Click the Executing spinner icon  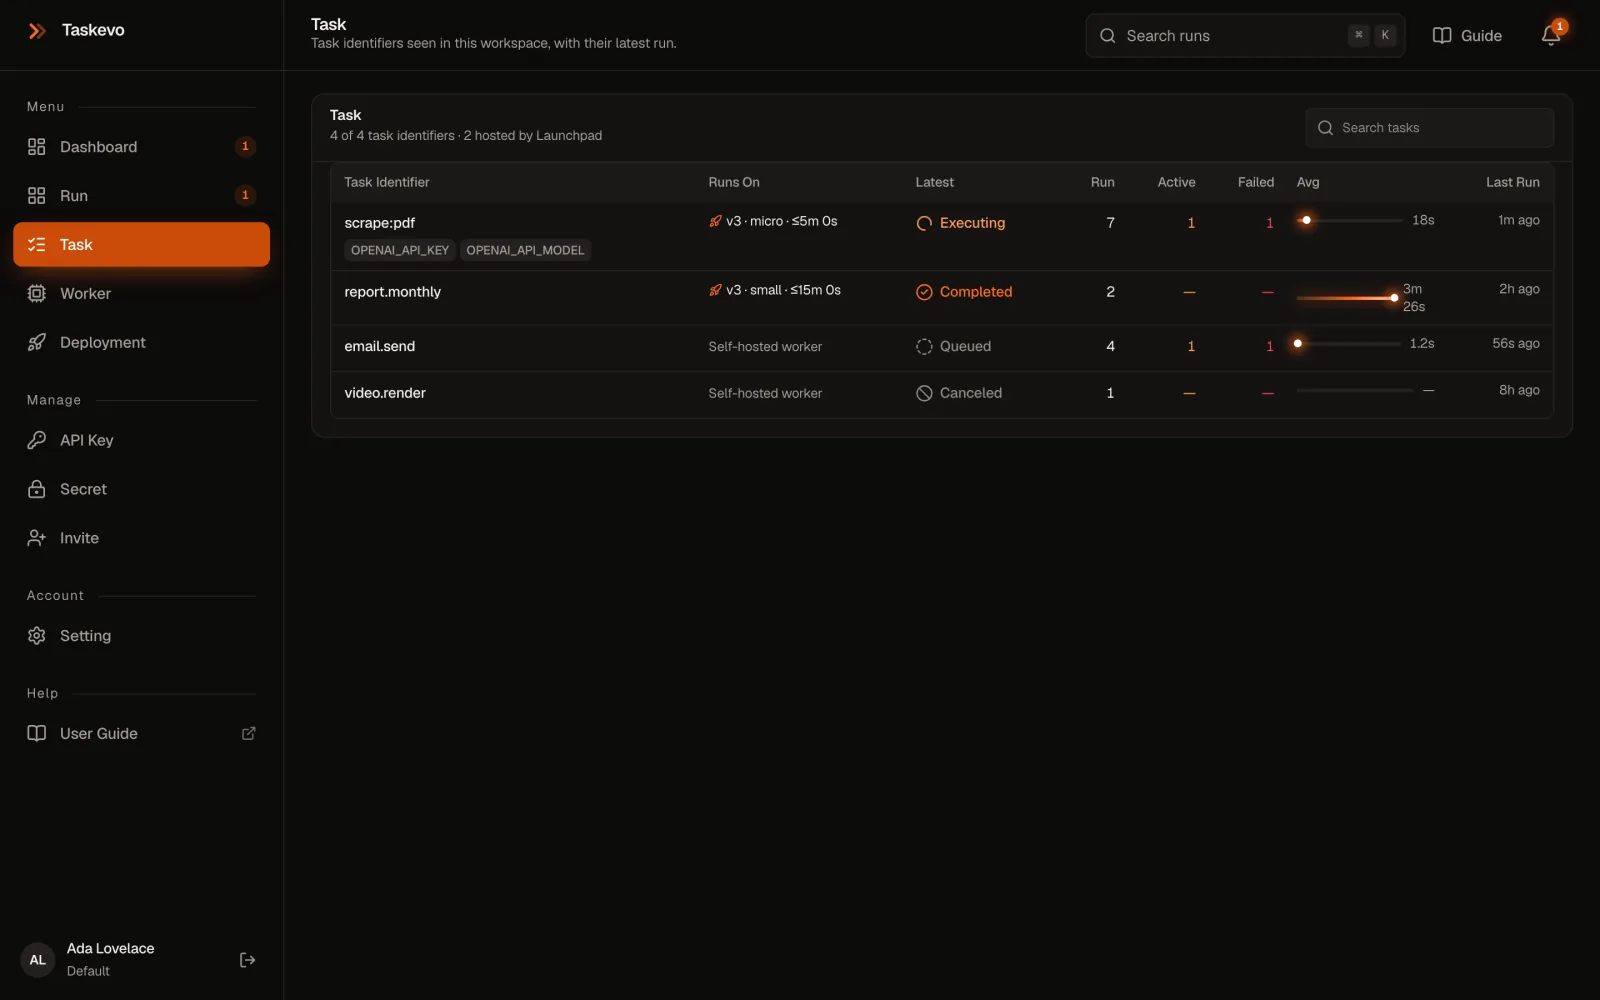(924, 223)
